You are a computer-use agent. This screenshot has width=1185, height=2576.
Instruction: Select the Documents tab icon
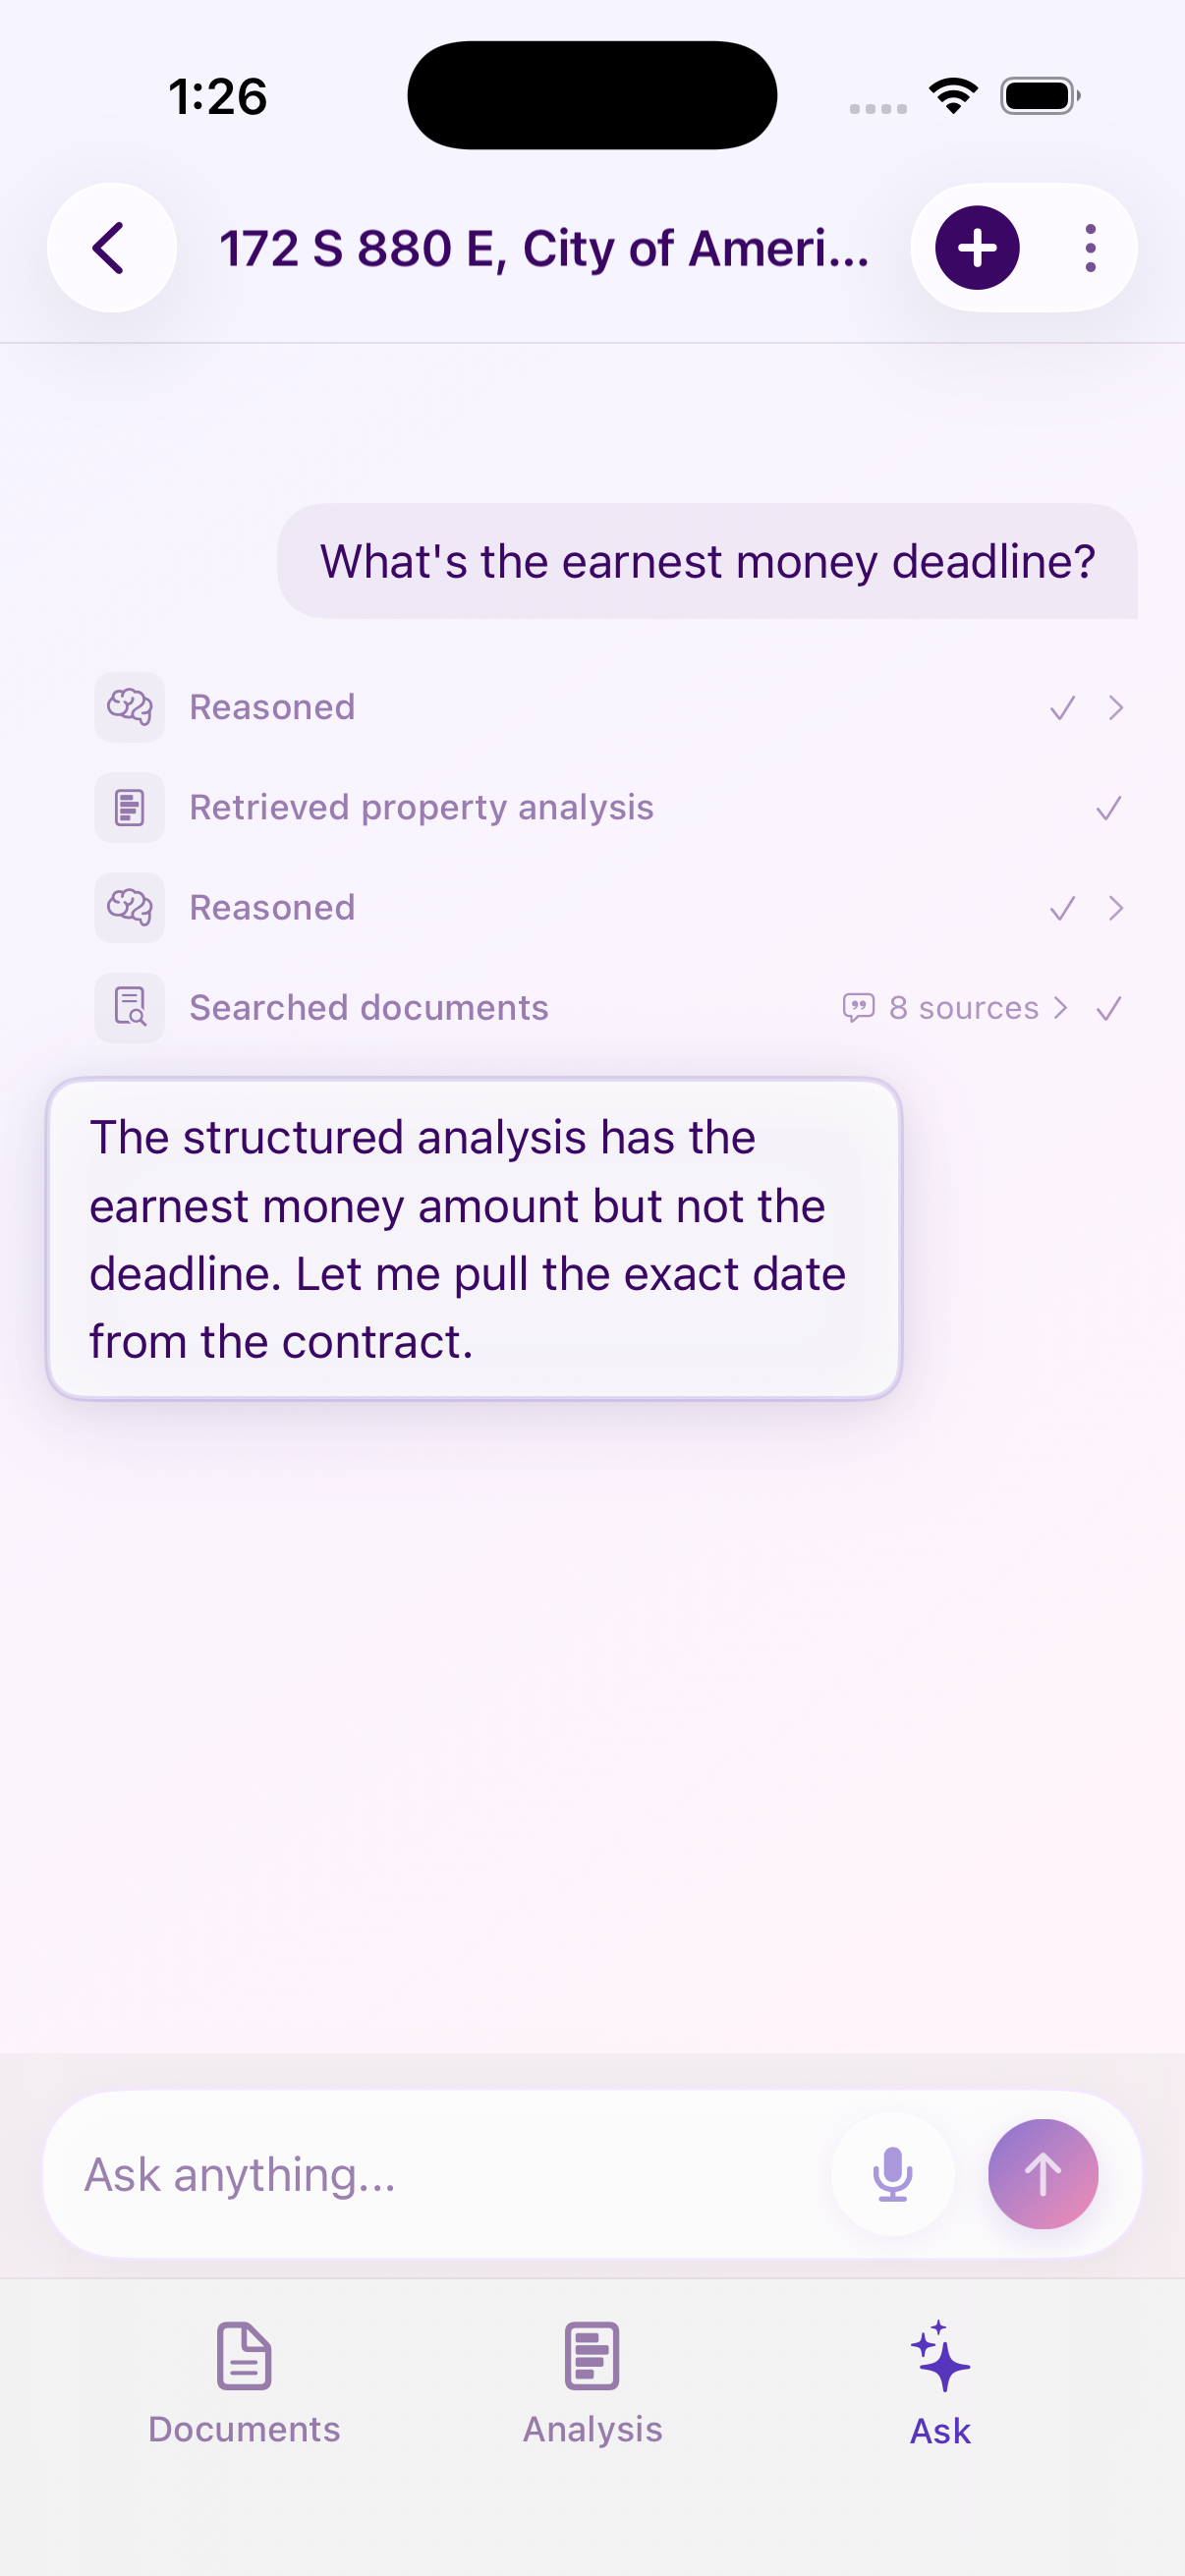pyautogui.click(x=243, y=2356)
